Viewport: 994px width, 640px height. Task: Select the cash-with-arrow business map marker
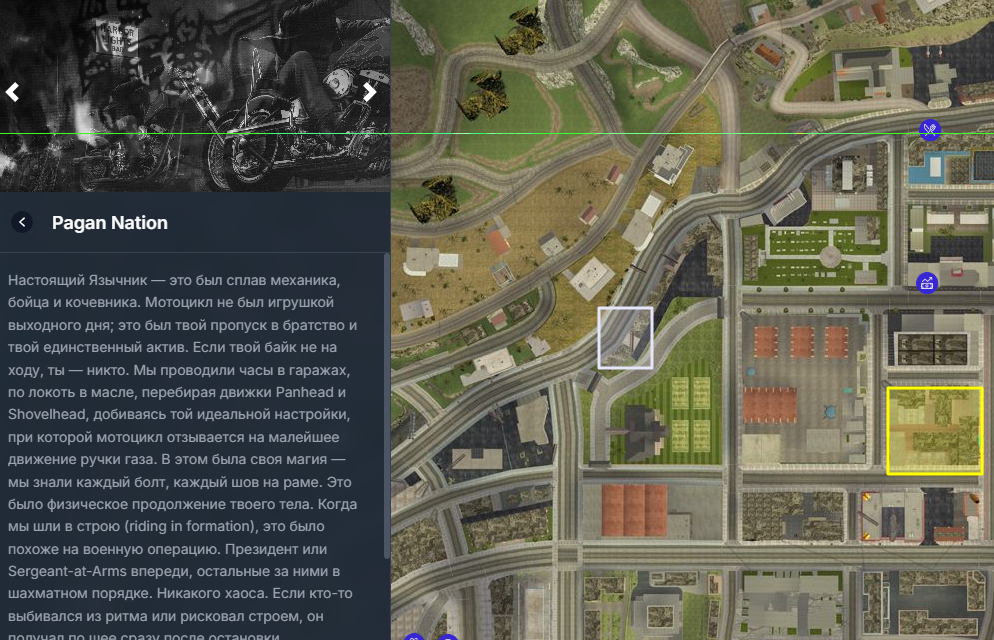pyautogui.click(x=927, y=283)
